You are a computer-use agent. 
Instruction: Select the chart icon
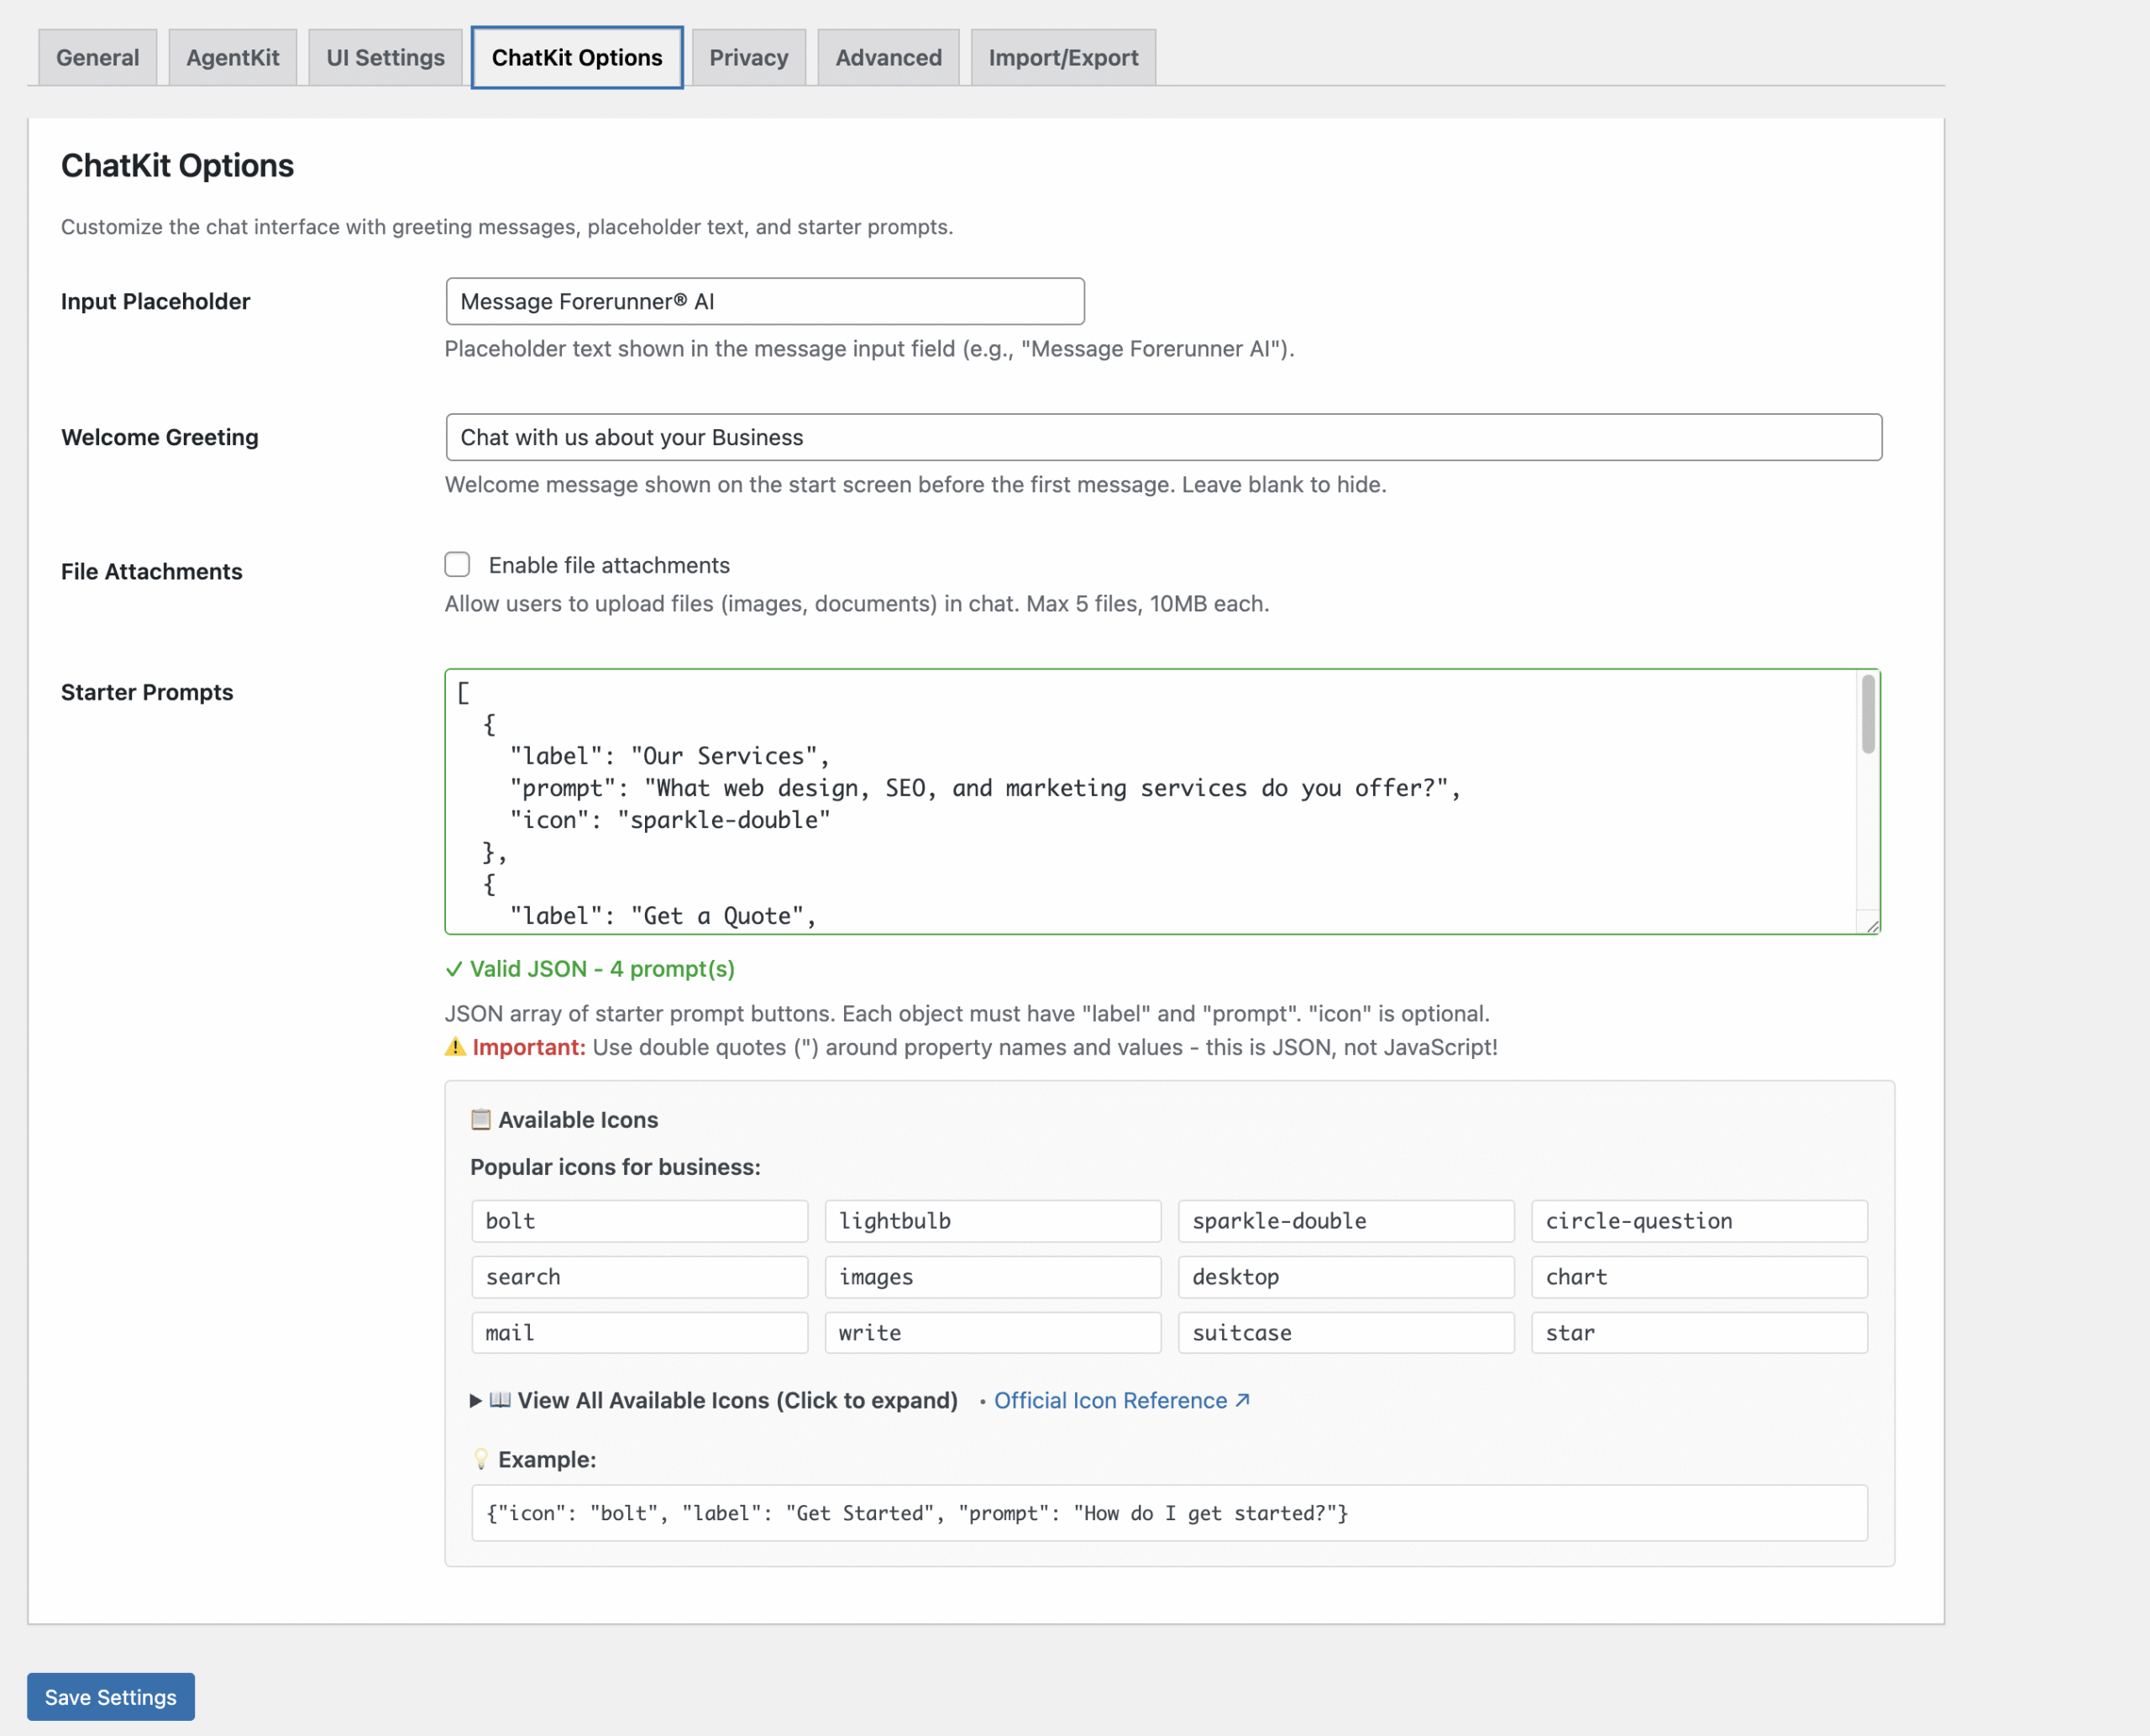point(1699,1276)
